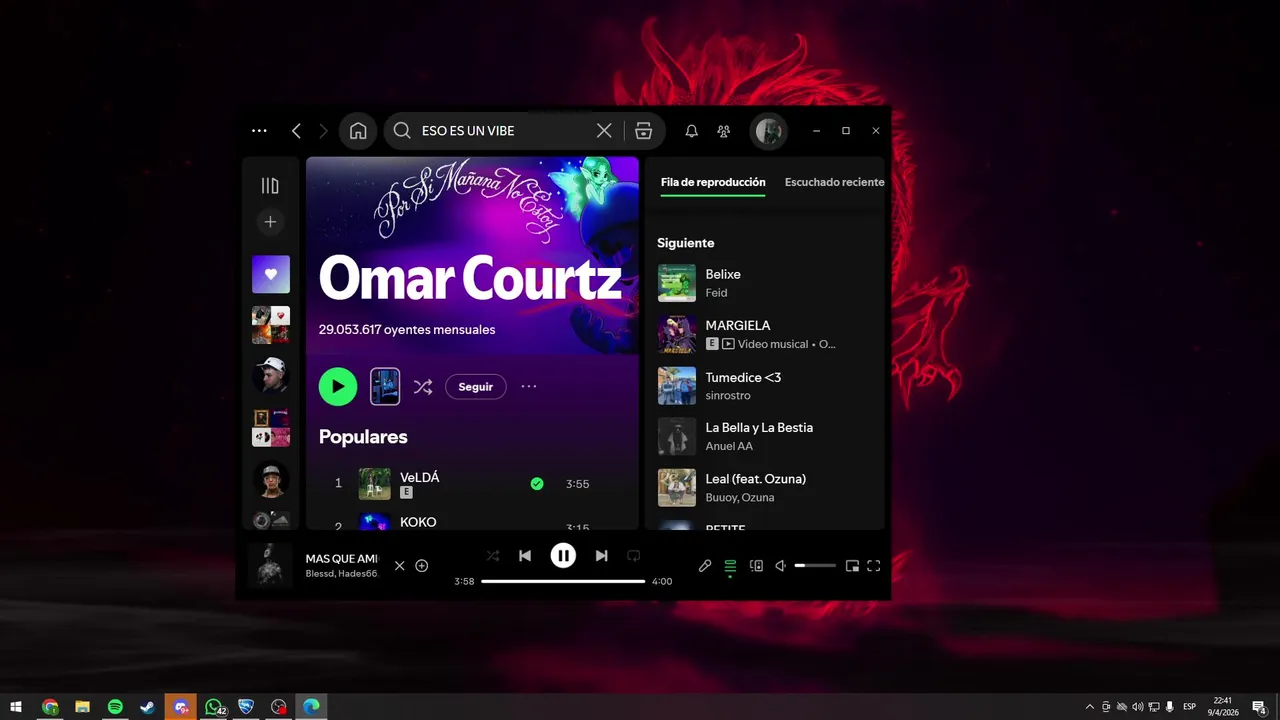Open WhatsApp from the taskbar

click(213, 707)
